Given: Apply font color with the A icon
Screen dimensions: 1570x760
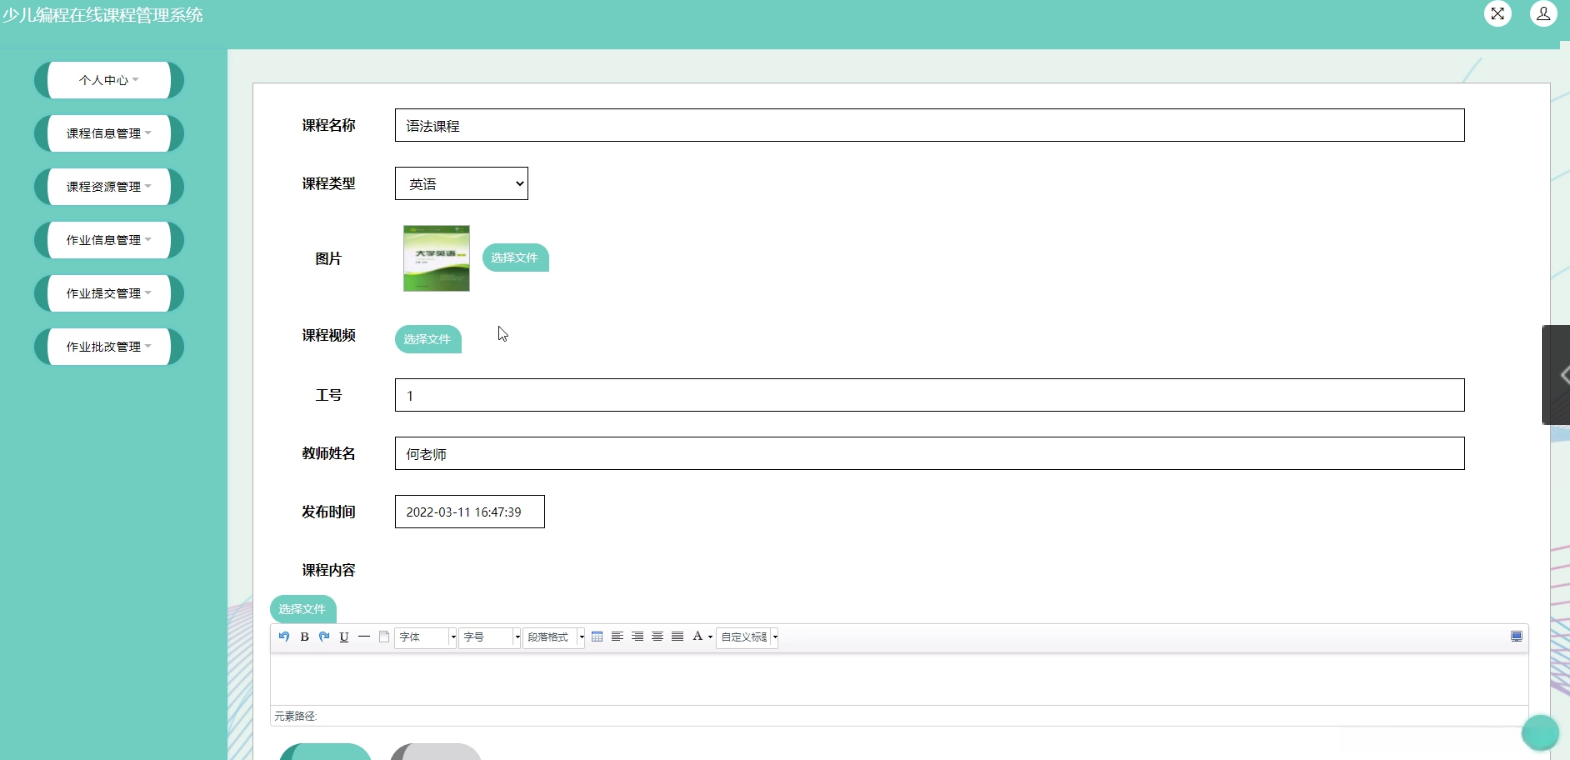Looking at the screenshot, I should [697, 637].
